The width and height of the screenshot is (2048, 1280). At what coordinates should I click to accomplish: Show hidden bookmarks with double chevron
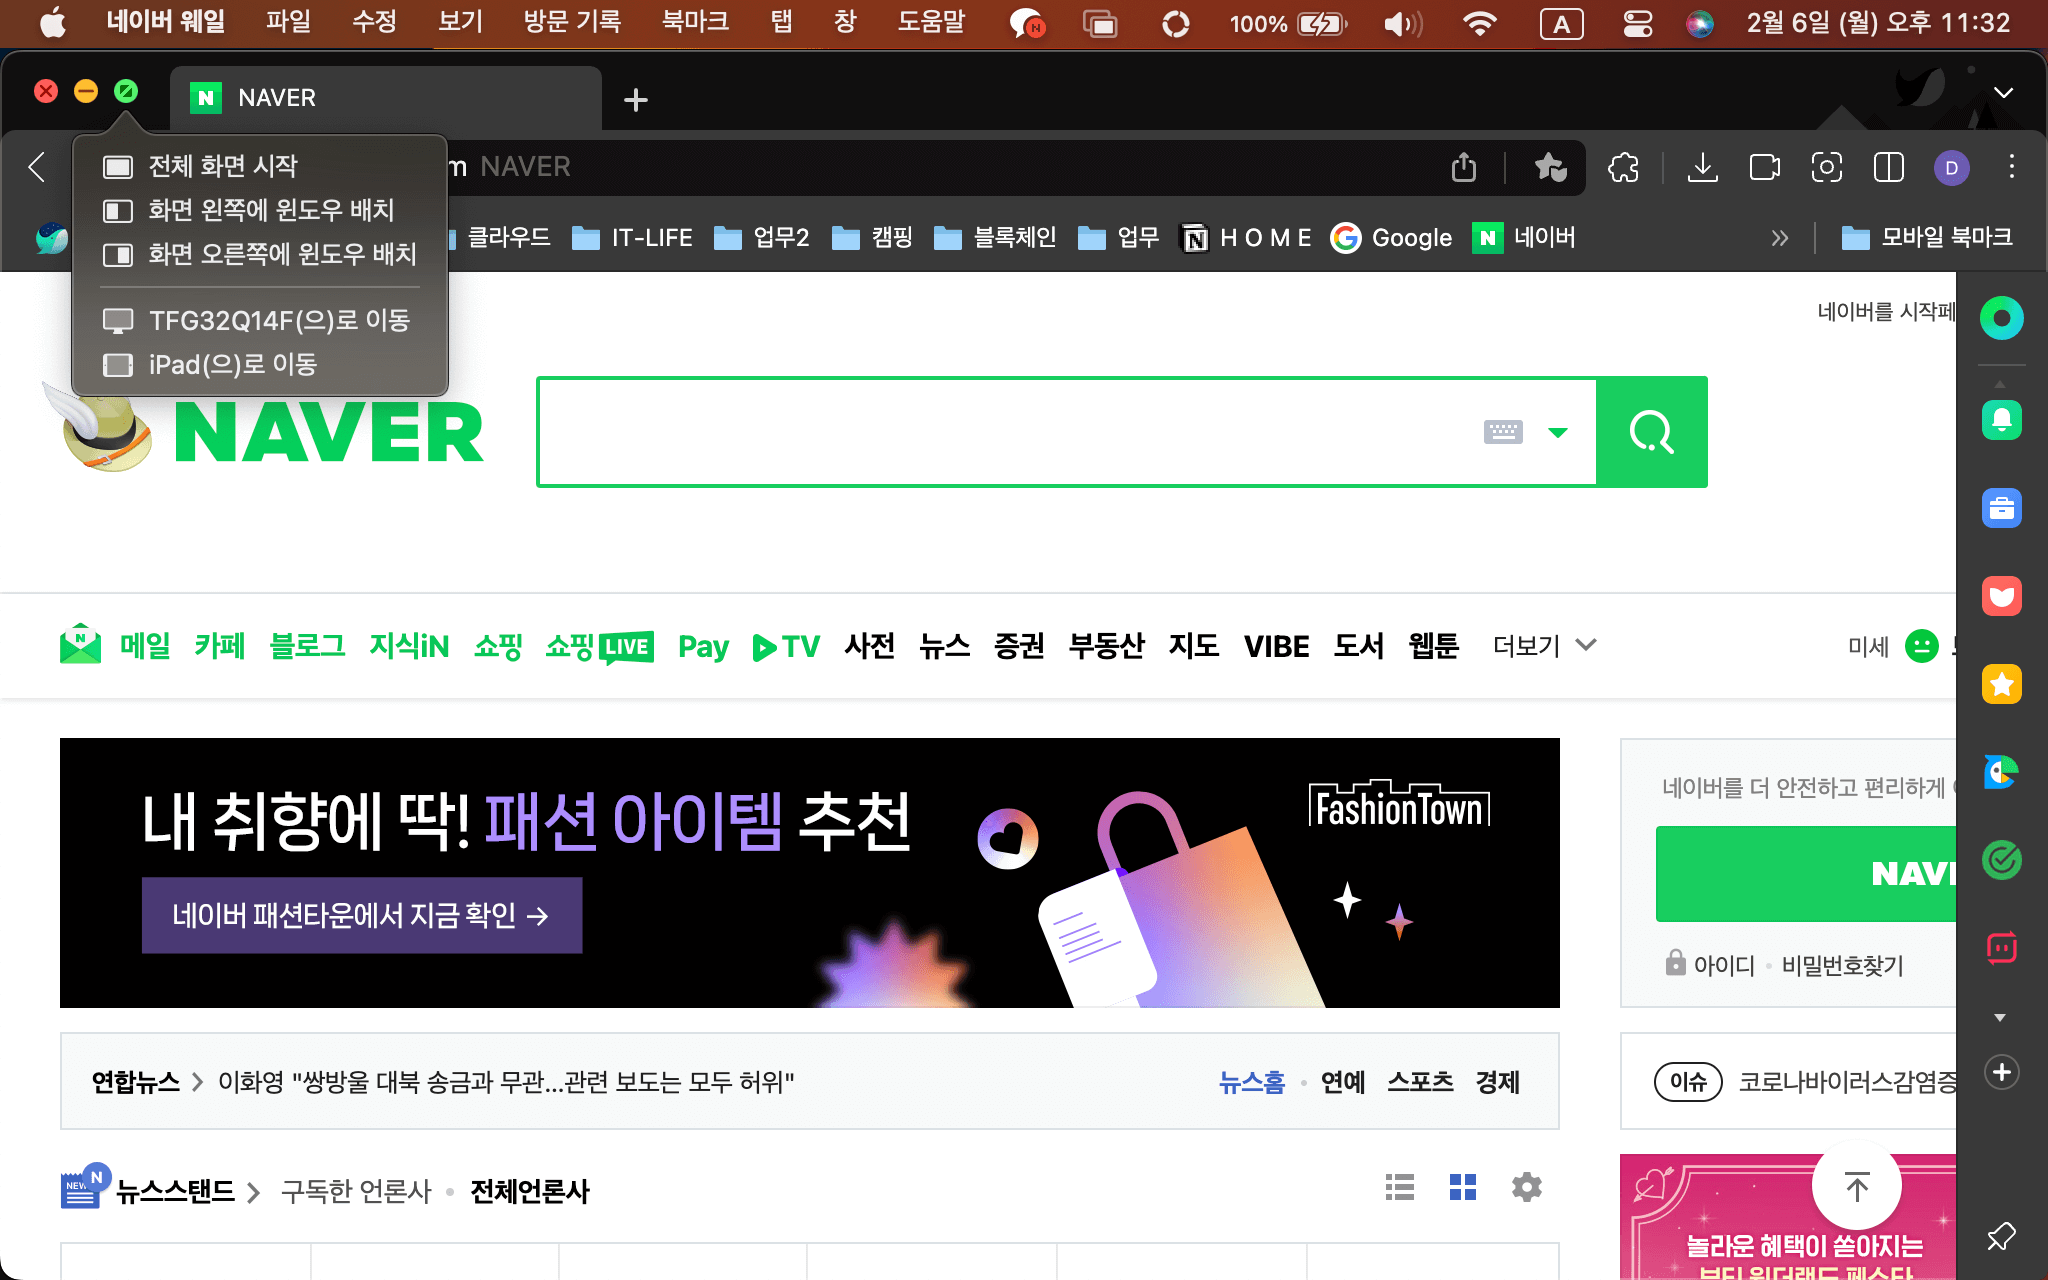tap(1779, 238)
